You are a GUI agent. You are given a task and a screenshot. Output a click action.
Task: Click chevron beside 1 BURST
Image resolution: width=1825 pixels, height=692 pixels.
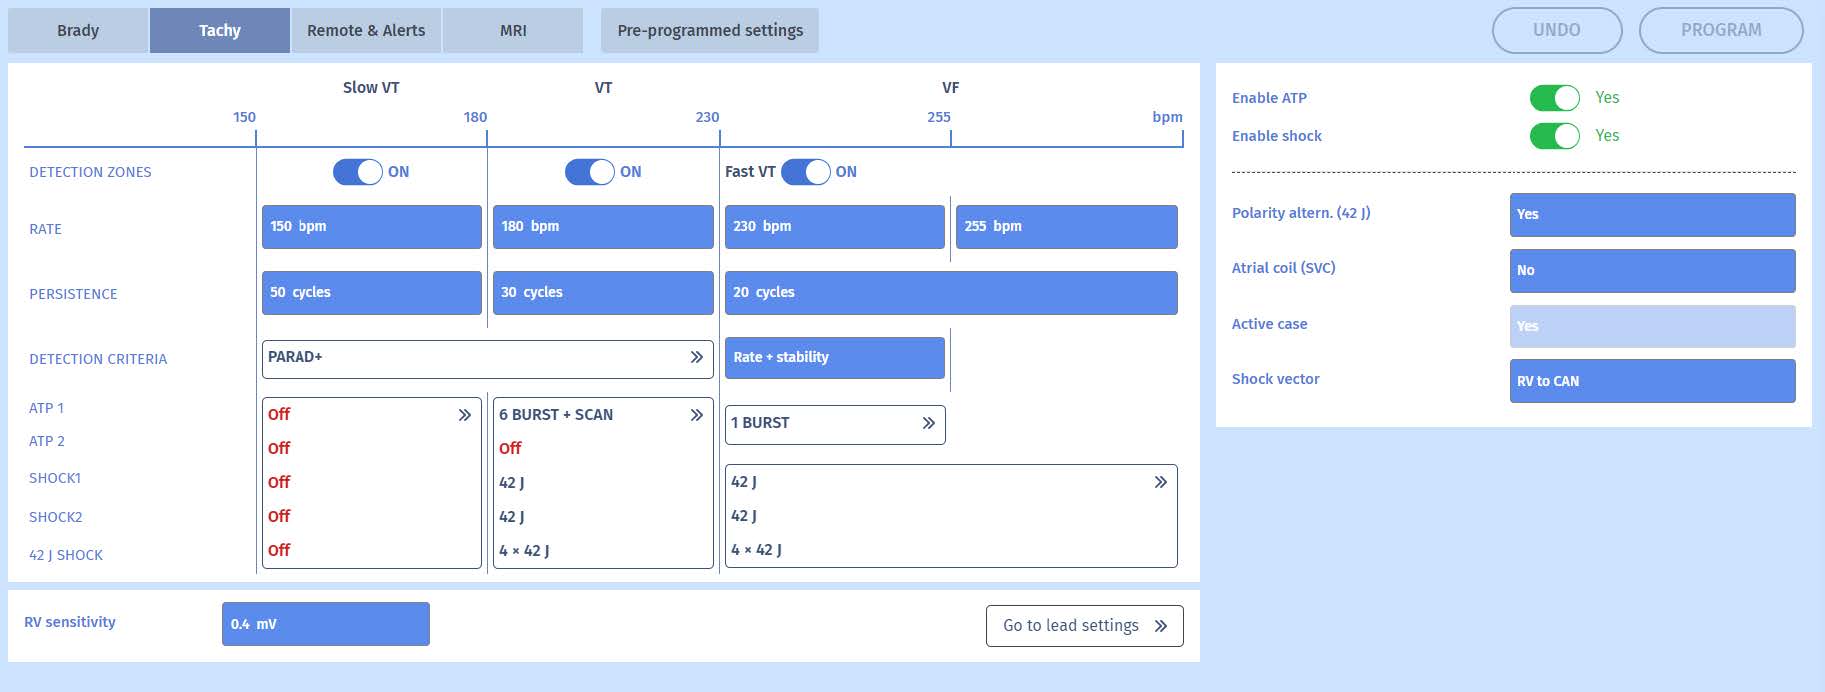(928, 423)
